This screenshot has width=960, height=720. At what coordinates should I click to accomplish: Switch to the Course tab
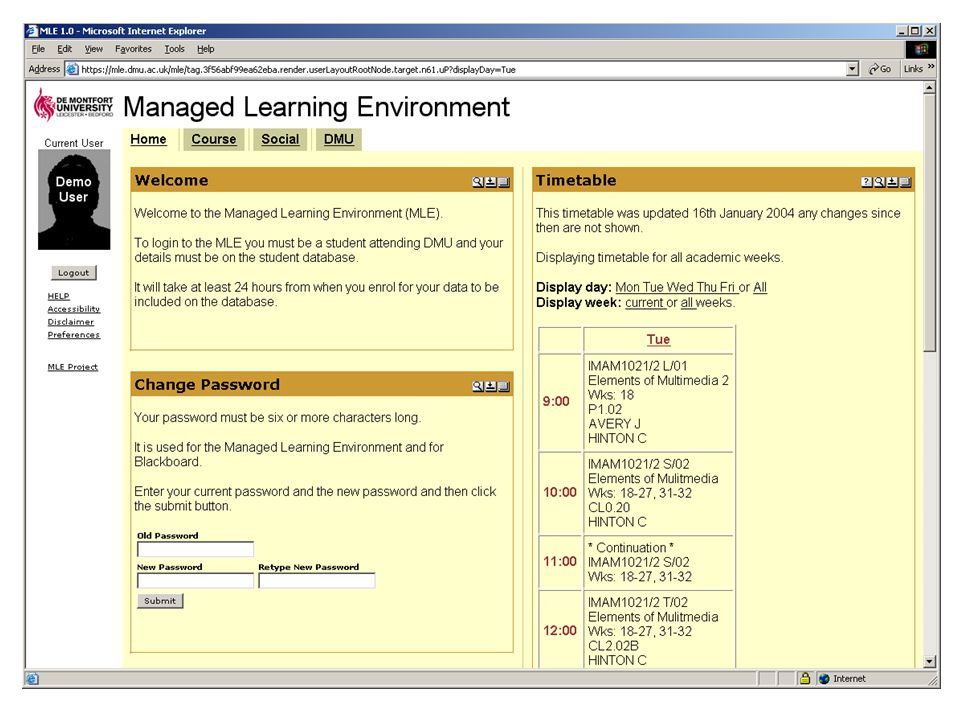[x=214, y=140]
